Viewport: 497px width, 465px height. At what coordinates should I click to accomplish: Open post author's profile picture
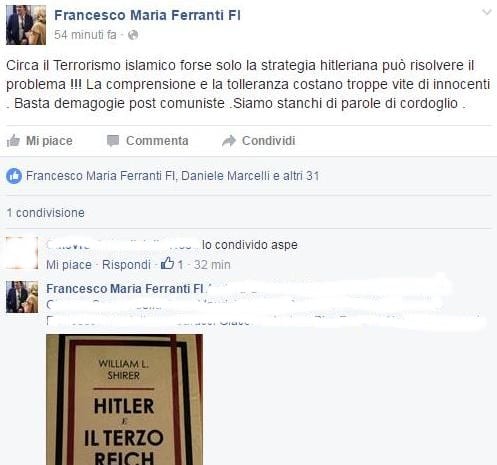click(x=26, y=25)
